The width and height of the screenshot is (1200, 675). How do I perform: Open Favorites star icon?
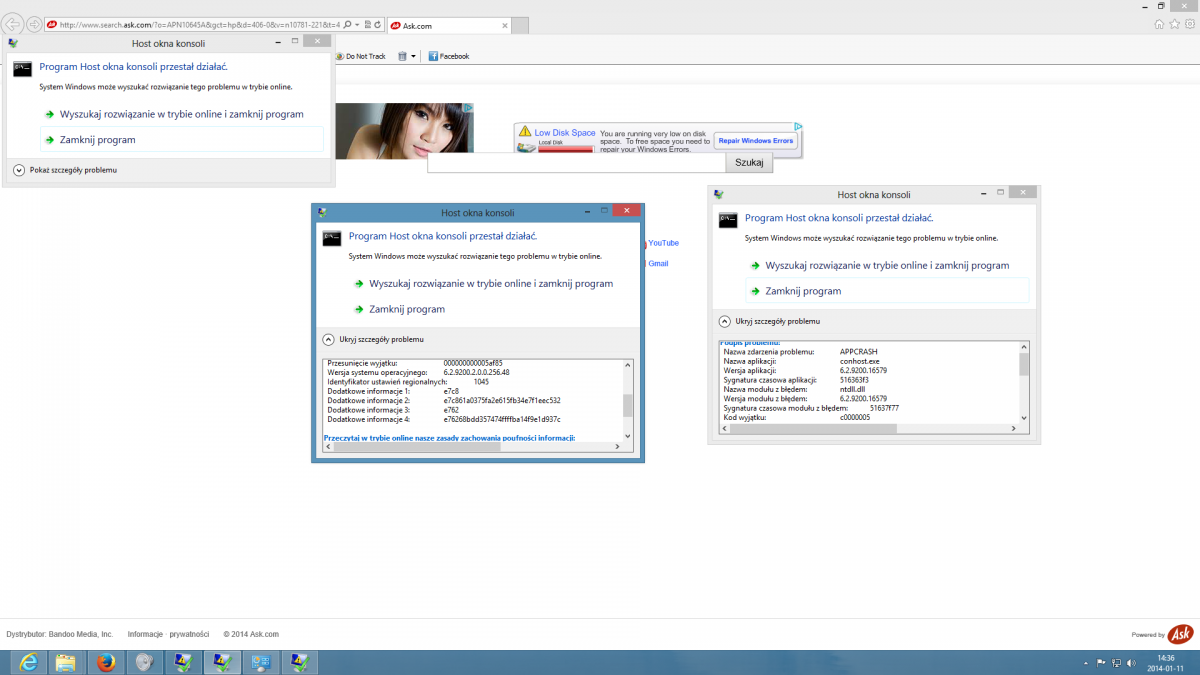coord(1173,24)
